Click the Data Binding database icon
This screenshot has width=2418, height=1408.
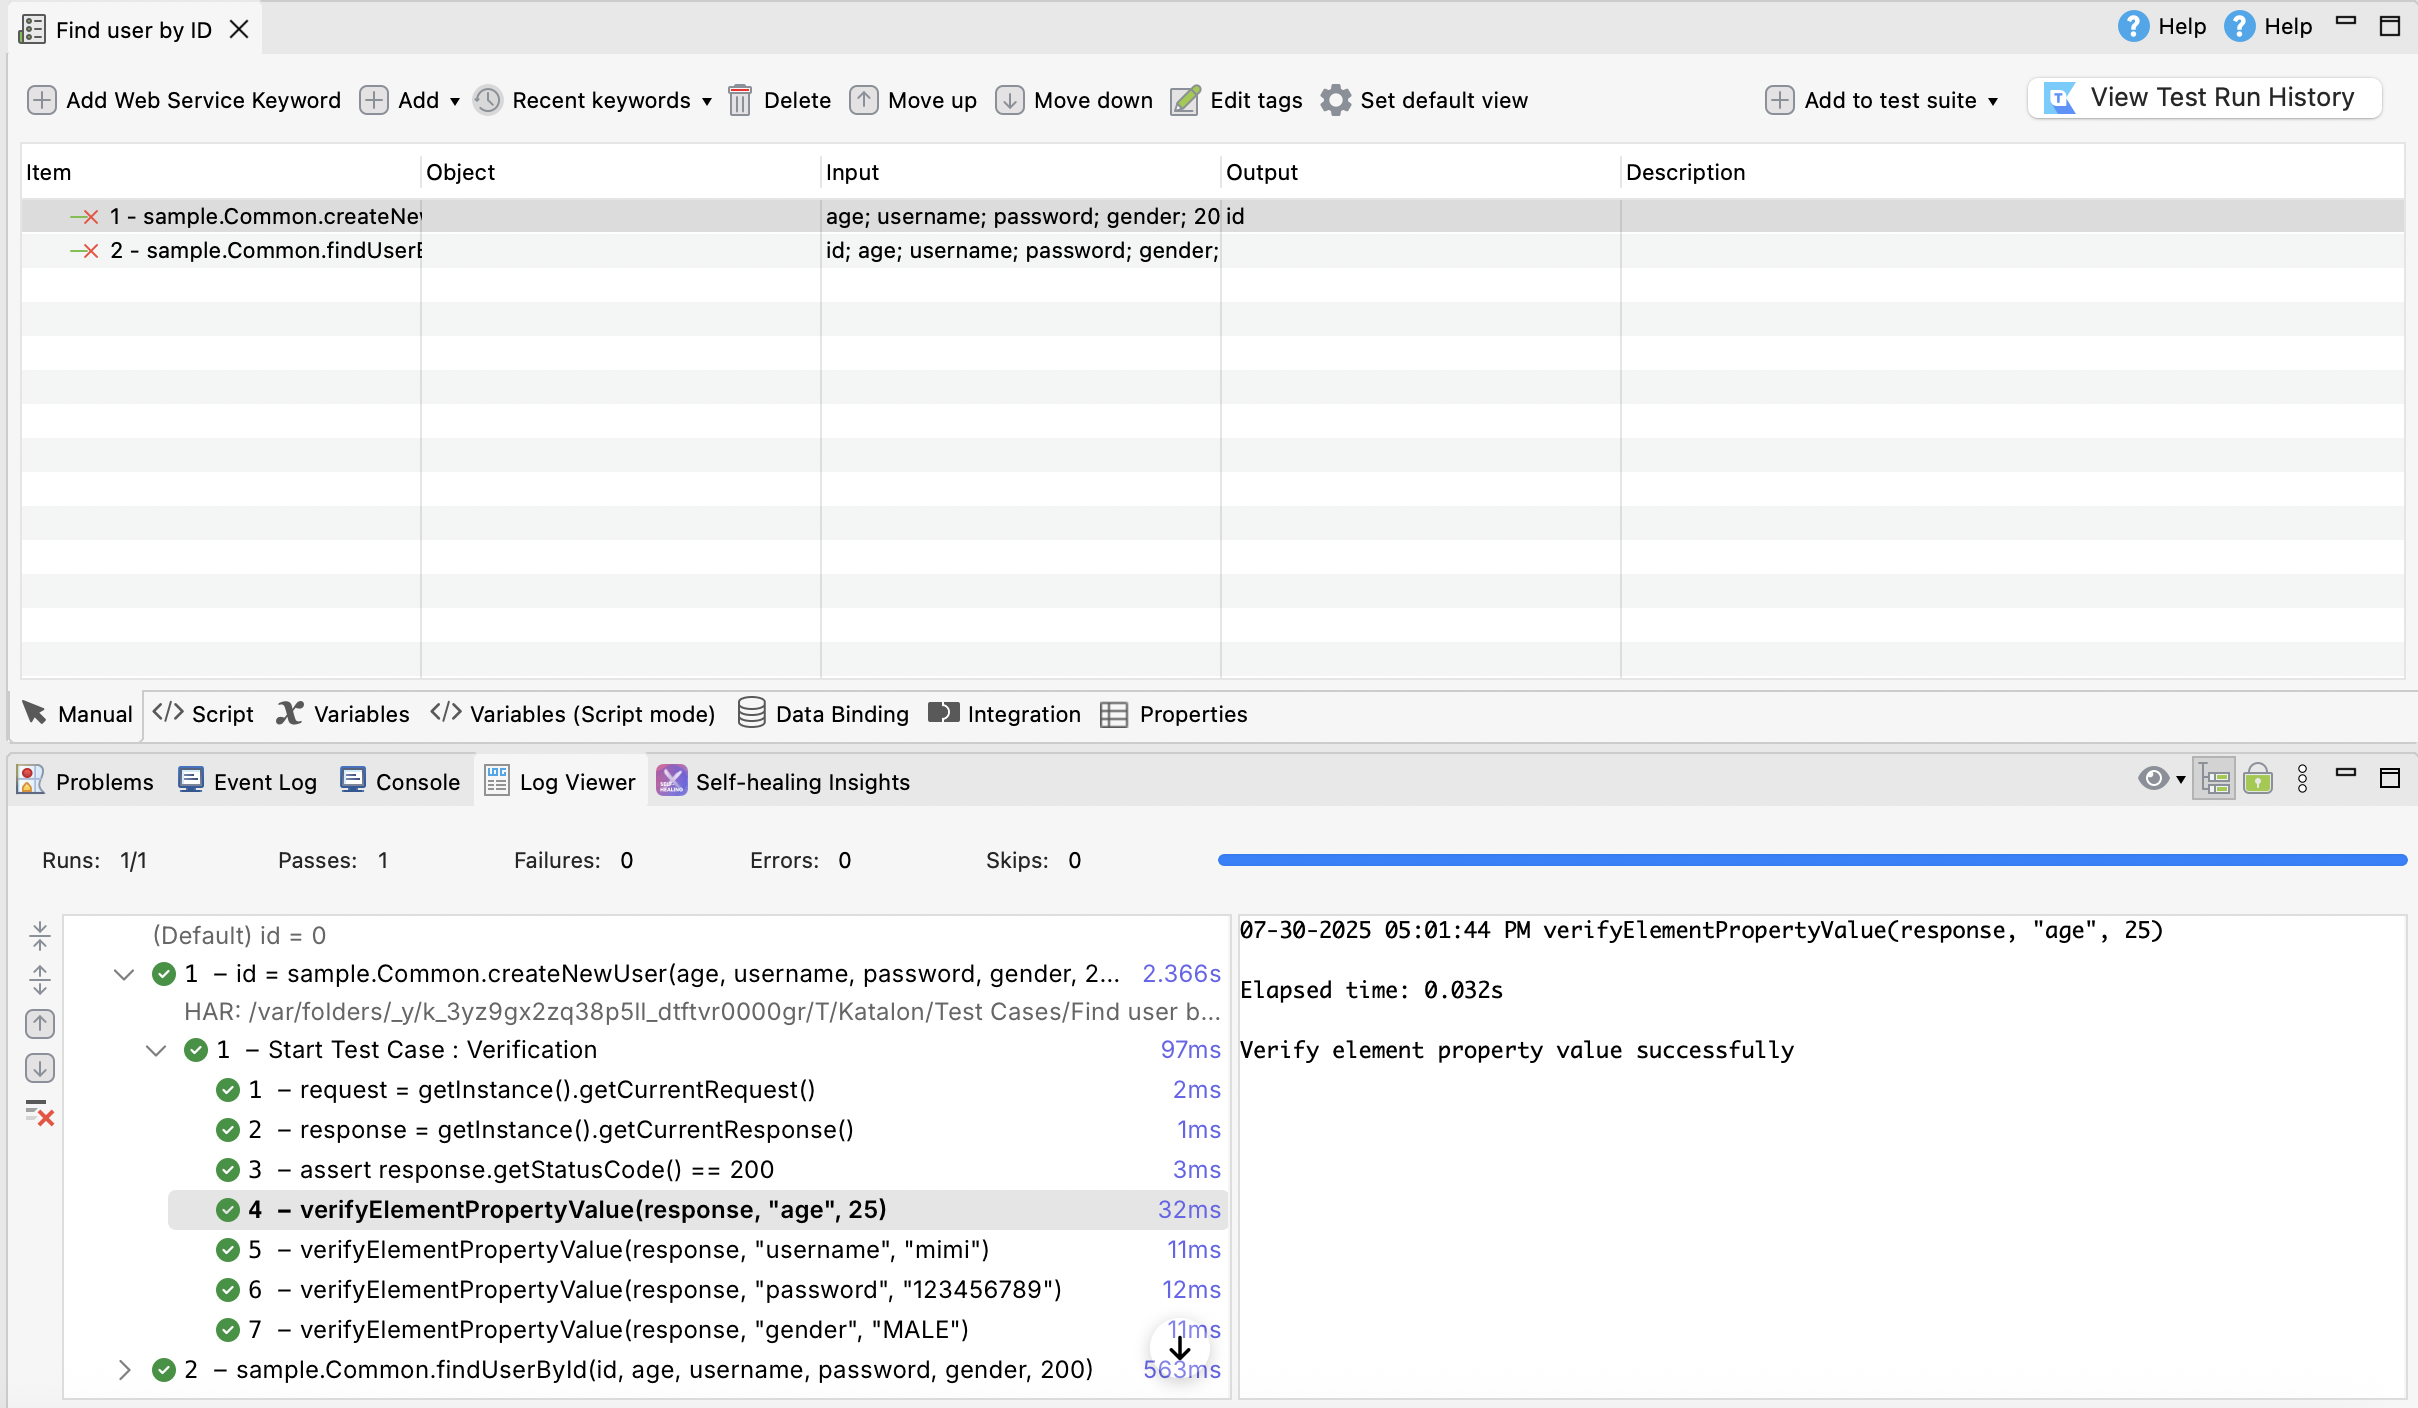tap(752, 713)
